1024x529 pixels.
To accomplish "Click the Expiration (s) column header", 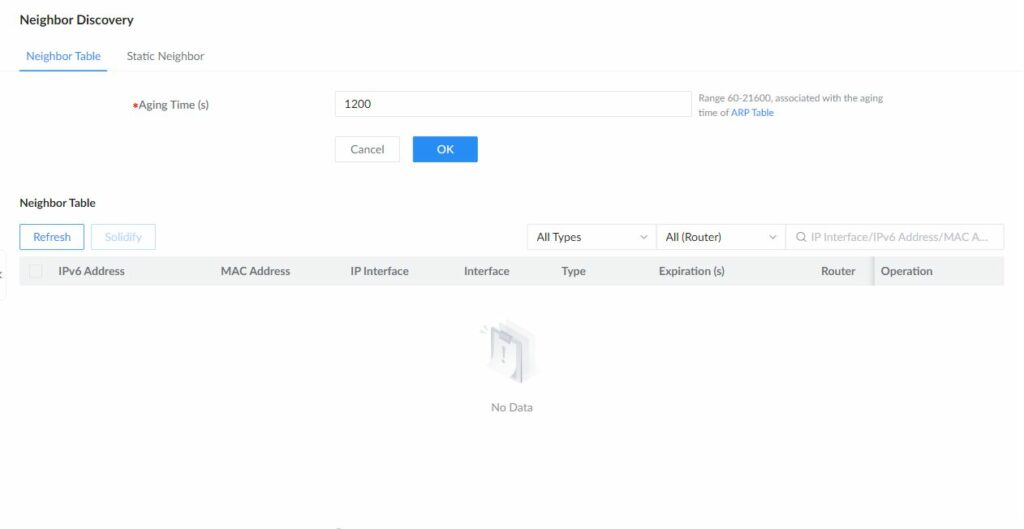I will pyautogui.click(x=692, y=271).
